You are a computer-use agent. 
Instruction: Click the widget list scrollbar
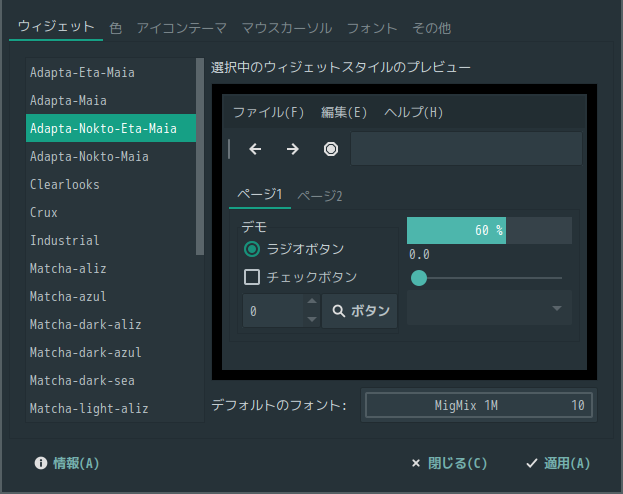coord(200,157)
